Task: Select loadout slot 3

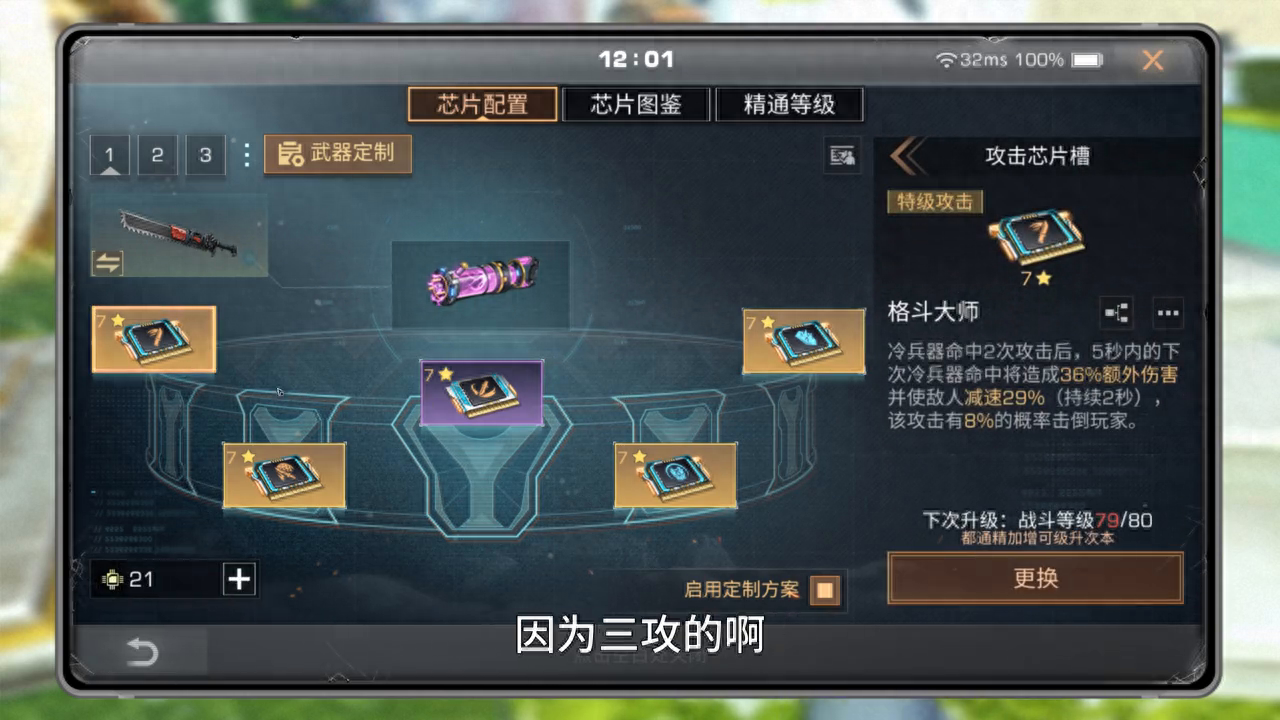Action: [x=205, y=156]
